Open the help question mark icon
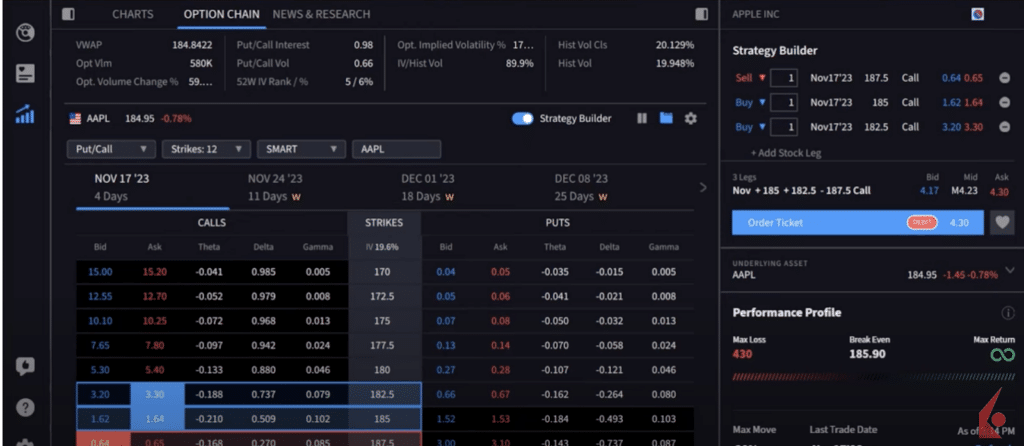This screenshot has width=1024, height=446. pyautogui.click(x=25, y=407)
